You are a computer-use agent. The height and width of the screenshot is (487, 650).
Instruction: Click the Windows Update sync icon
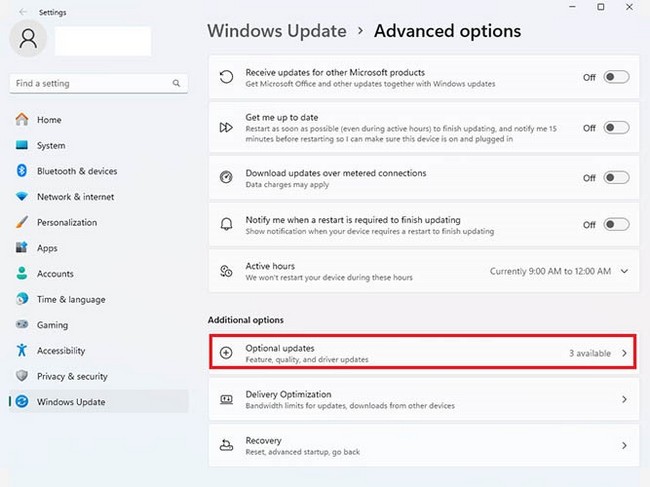(22, 402)
